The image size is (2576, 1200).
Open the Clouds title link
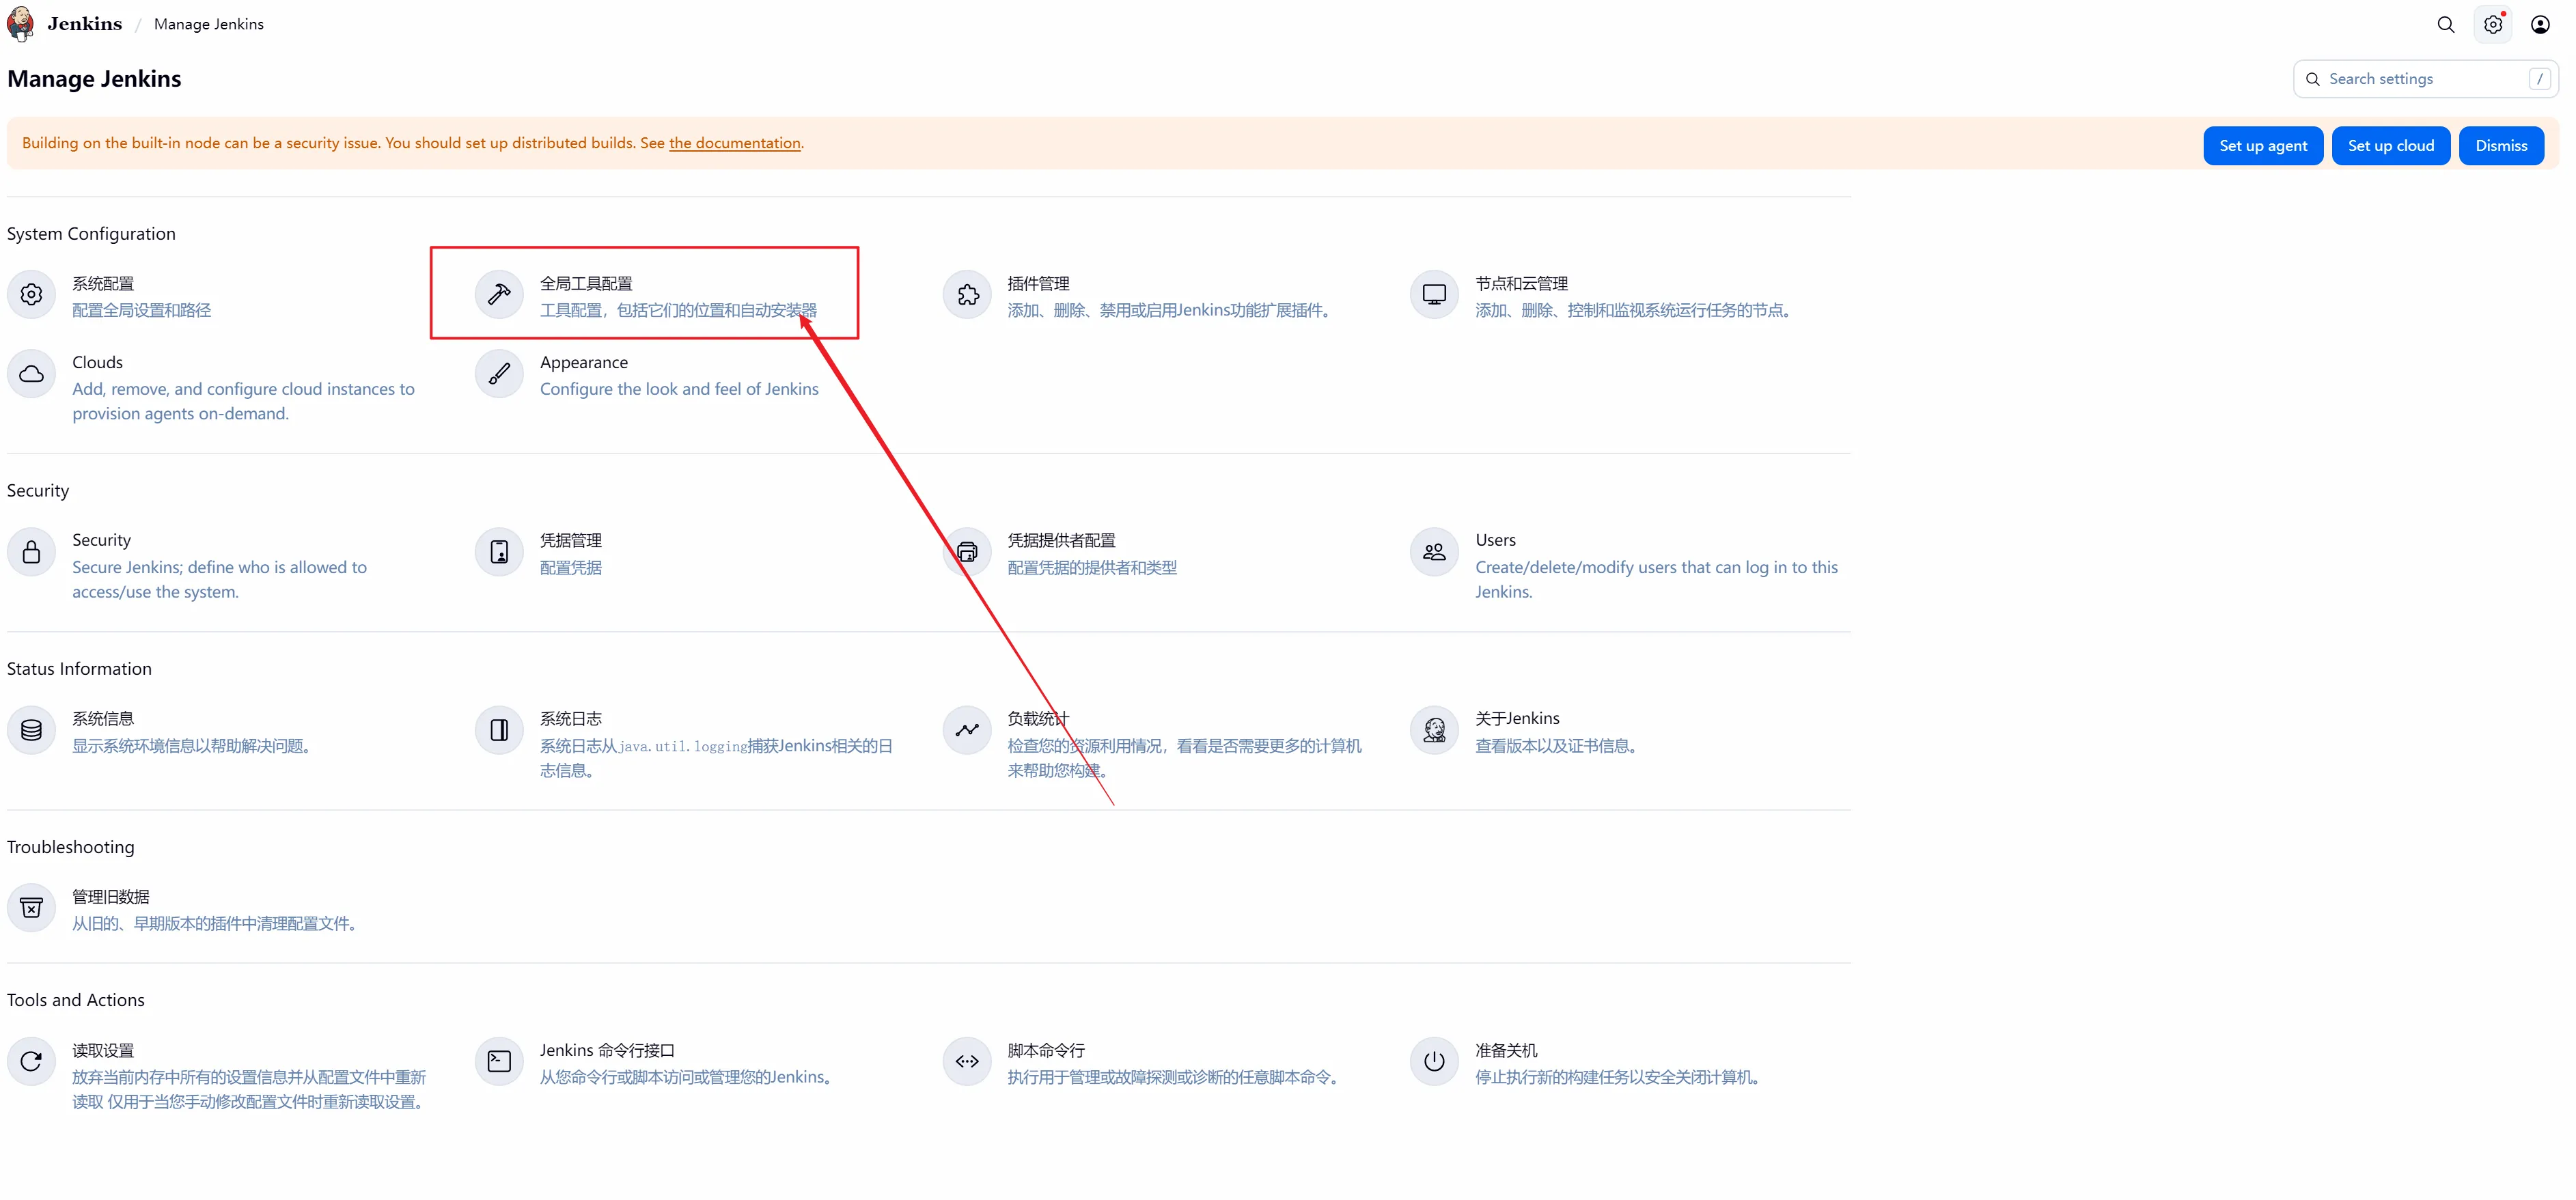[x=97, y=362]
